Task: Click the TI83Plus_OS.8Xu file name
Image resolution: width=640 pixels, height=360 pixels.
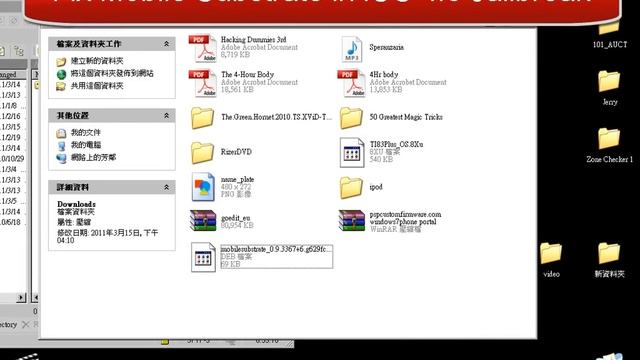Action: 396,144
